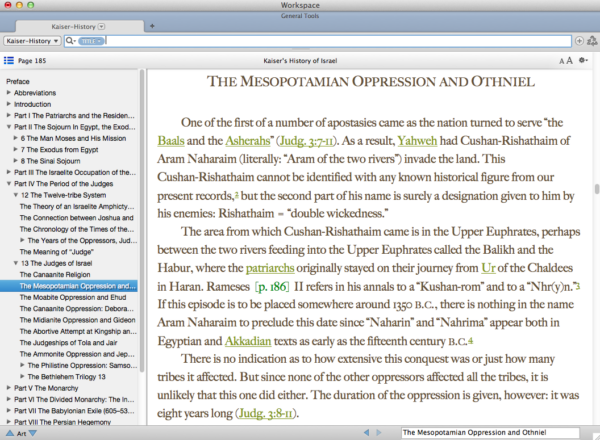Add a new tab with plus
Image resolution: width=600 pixels, height=440 pixels.
[152, 26]
